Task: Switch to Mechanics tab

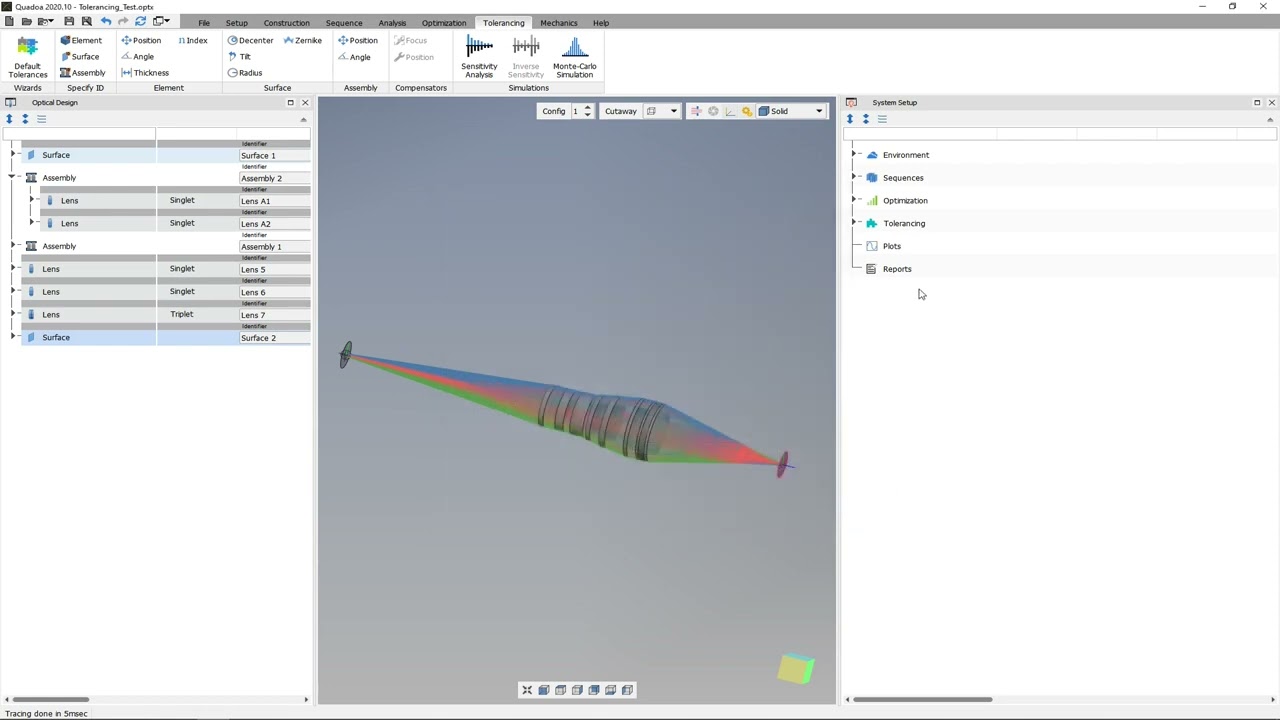Action: [x=559, y=23]
